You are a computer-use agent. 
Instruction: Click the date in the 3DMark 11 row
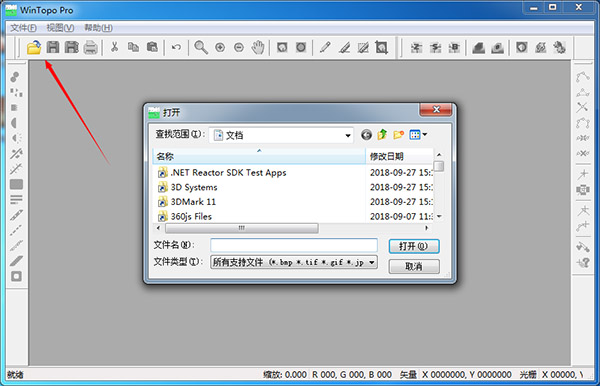(401, 202)
